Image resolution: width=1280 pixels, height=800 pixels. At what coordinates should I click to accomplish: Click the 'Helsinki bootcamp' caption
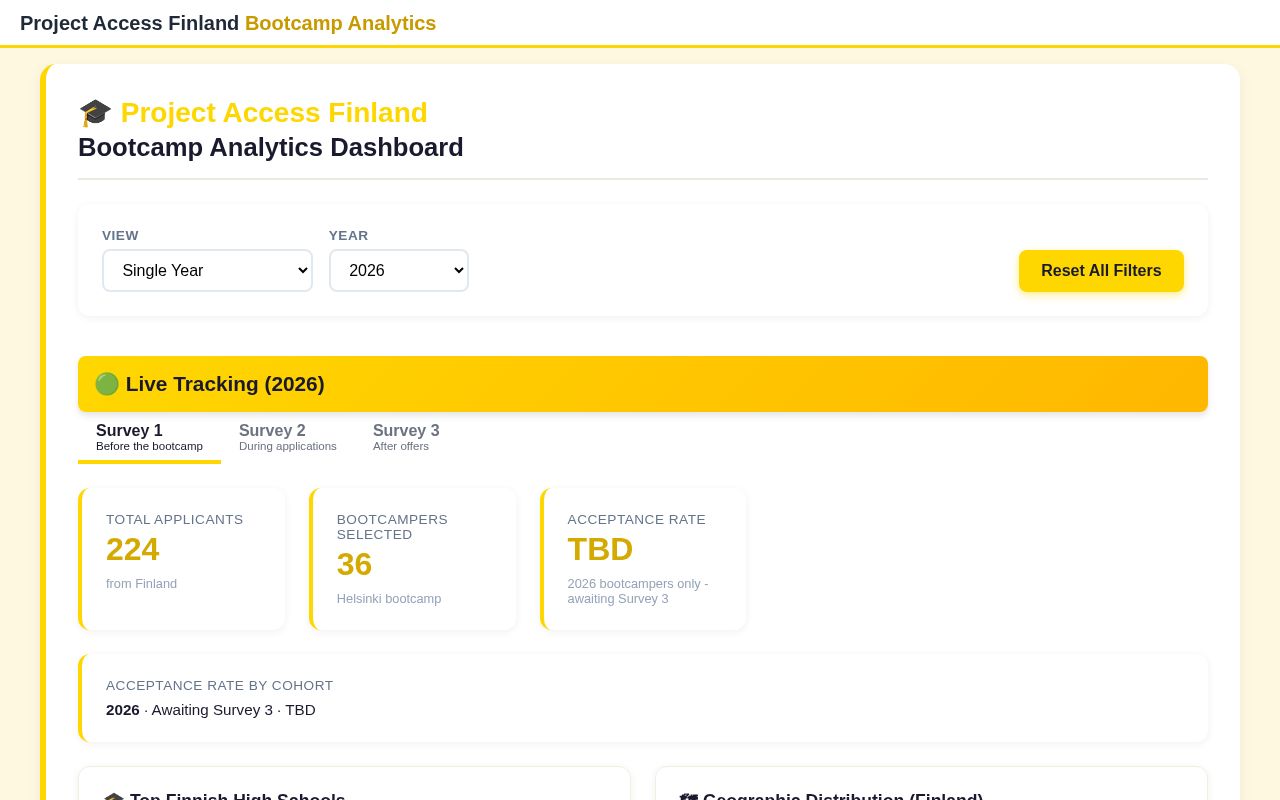(389, 599)
